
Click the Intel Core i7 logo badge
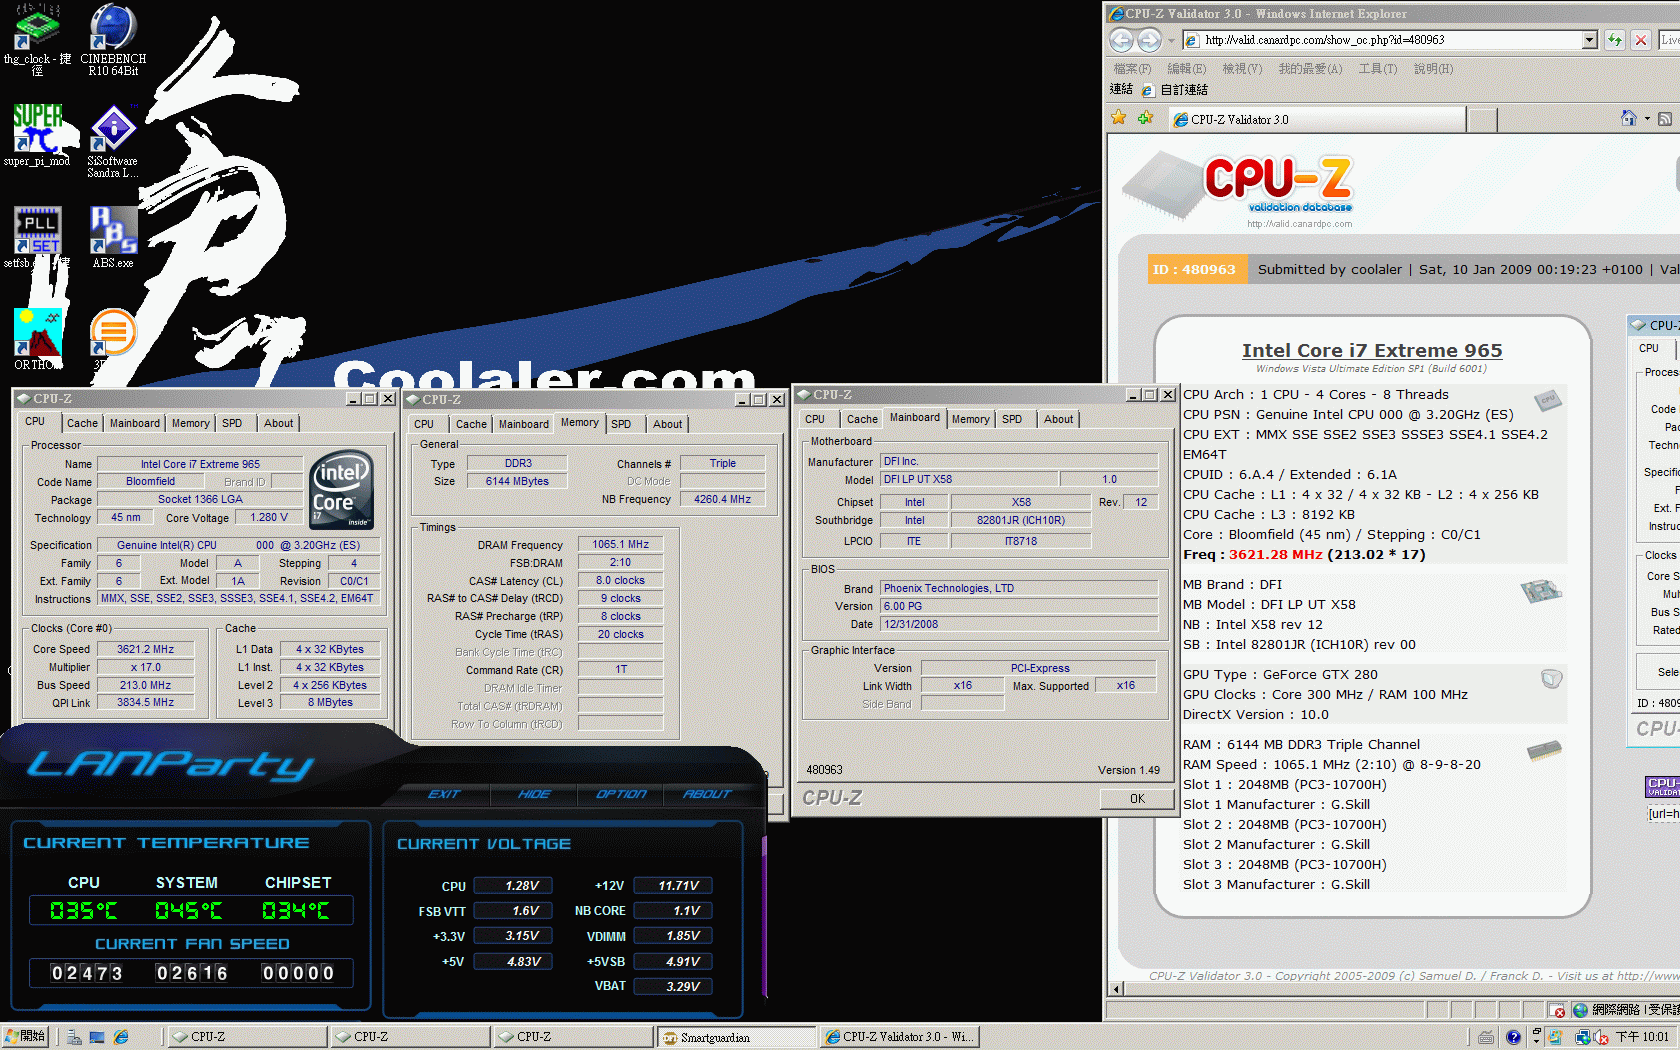pos(342,488)
